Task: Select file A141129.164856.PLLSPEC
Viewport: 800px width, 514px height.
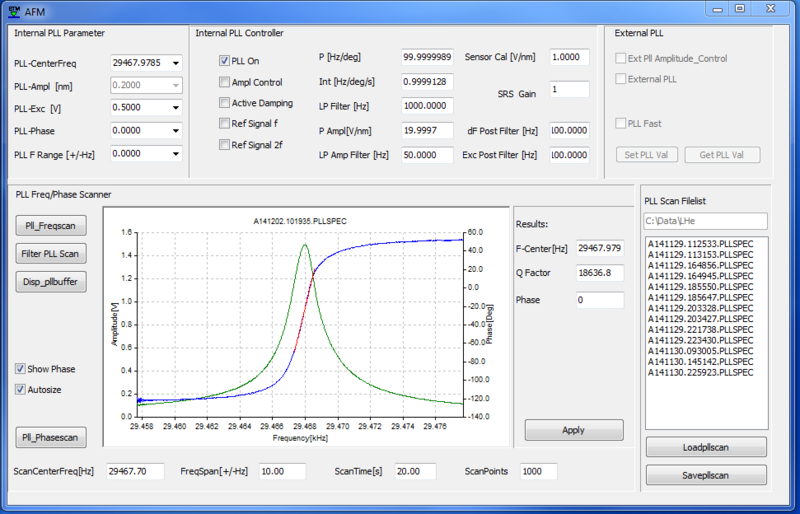Action: tap(701, 265)
